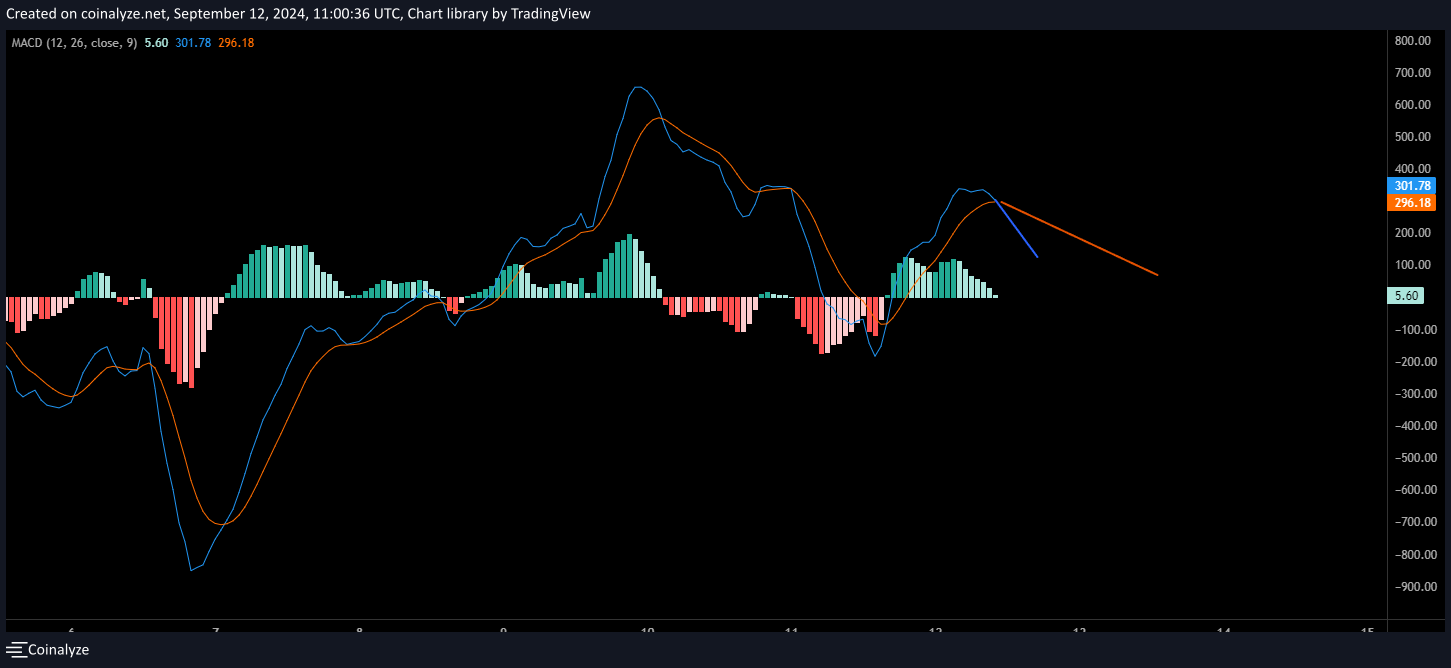Click the date label 14 on time axis
Image resolution: width=1451 pixels, height=668 pixels.
(1223, 630)
